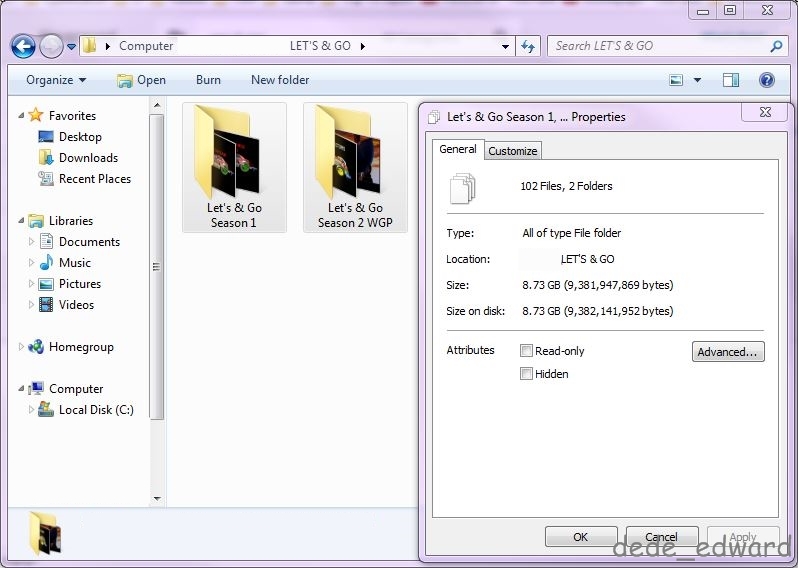Open Let's & Go Season 2 WGP folder
Screen dimensions: 798x568
click(x=356, y=167)
